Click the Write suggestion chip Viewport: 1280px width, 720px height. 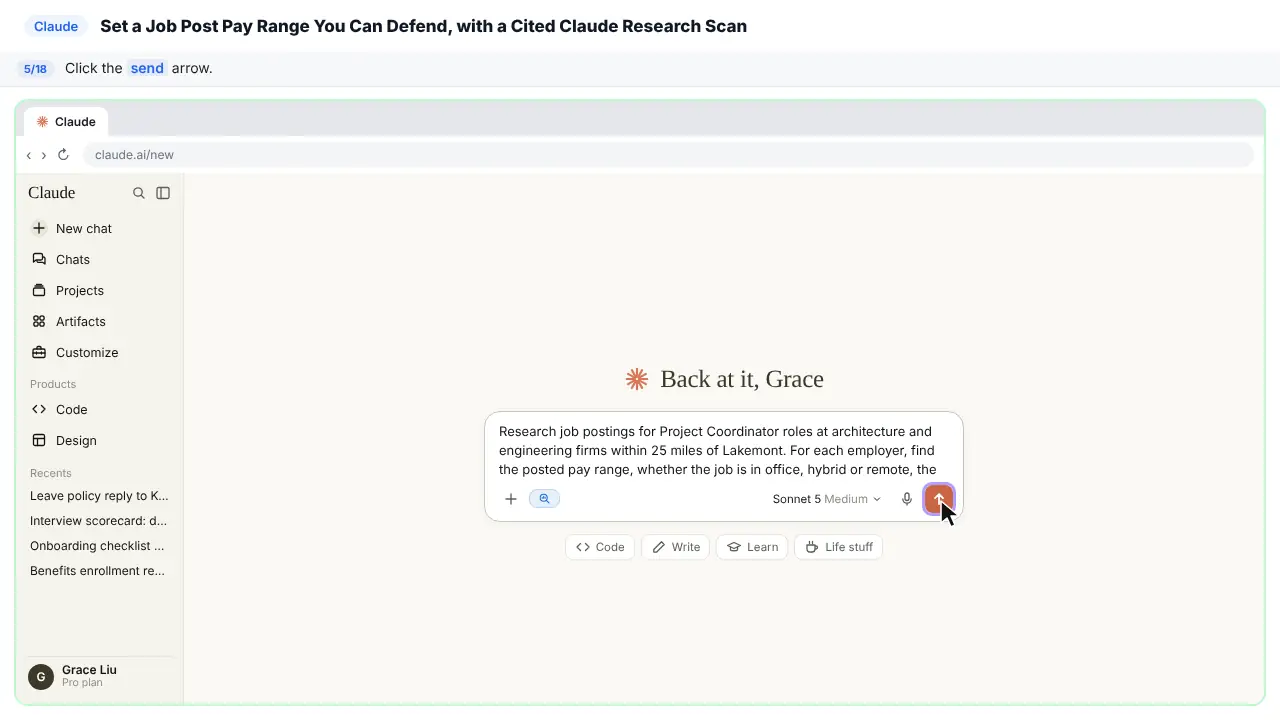[x=676, y=547]
